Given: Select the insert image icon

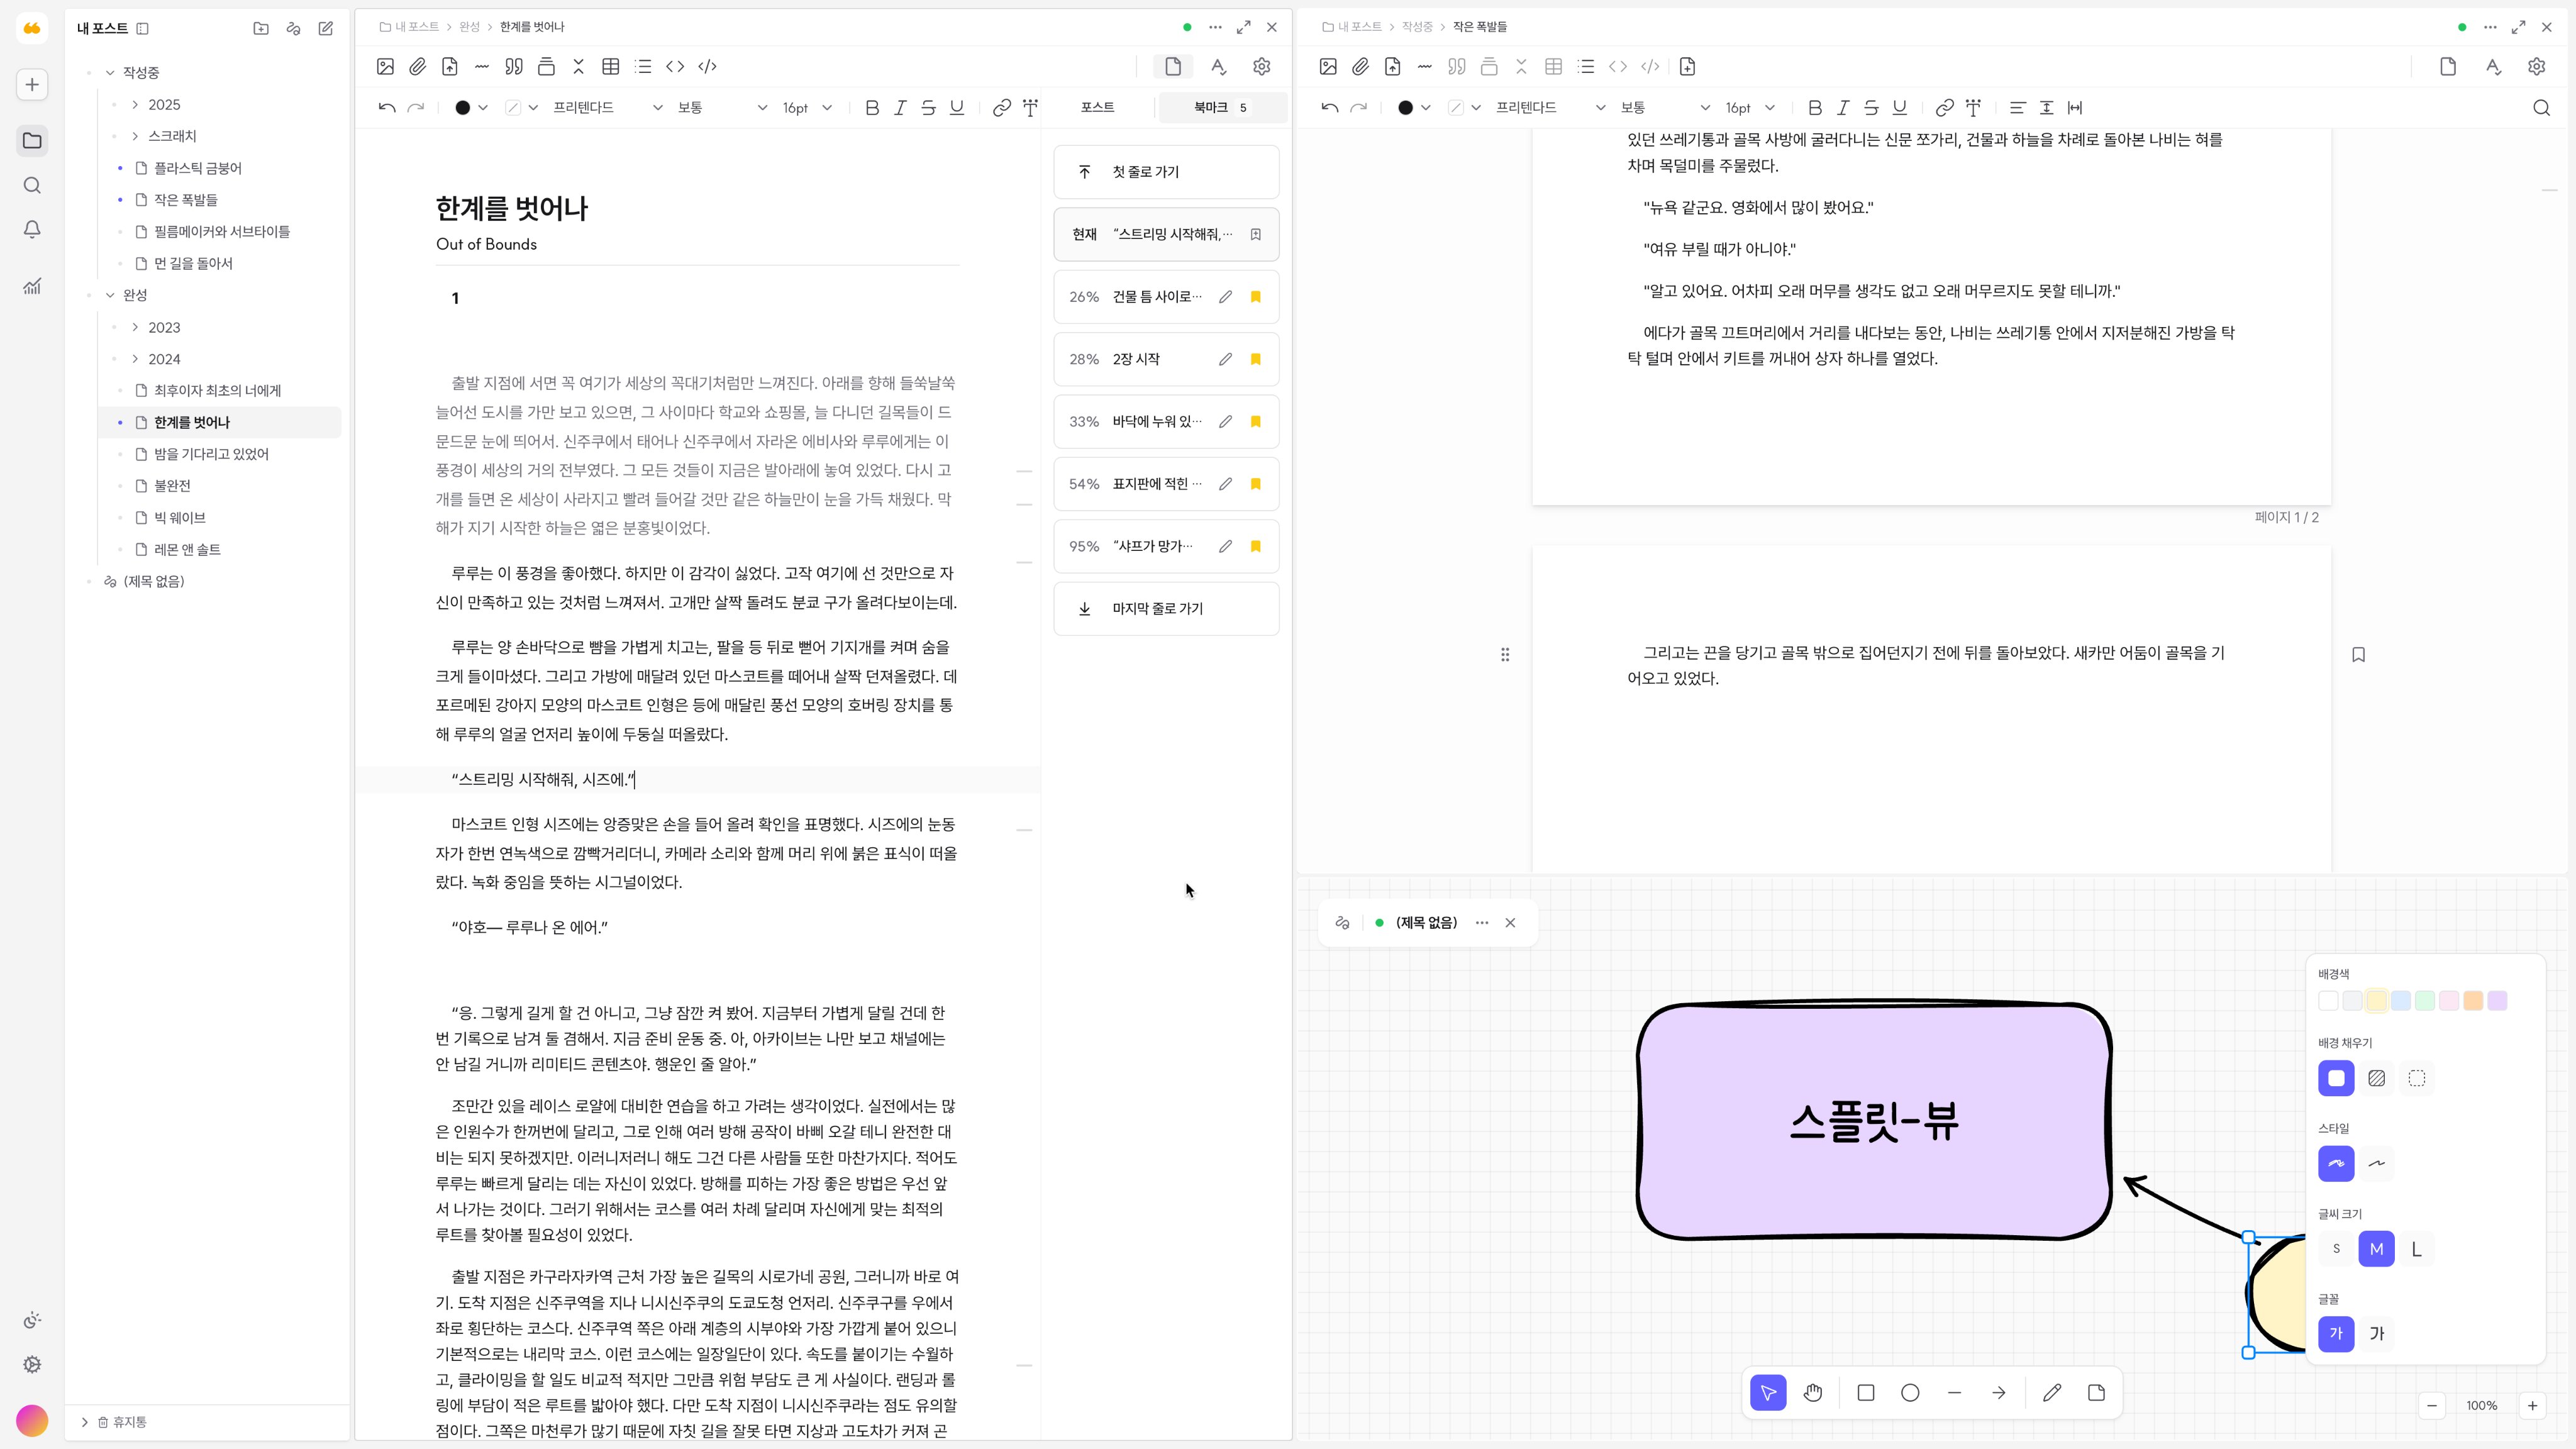Looking at the screenshot, I should 385,66.
